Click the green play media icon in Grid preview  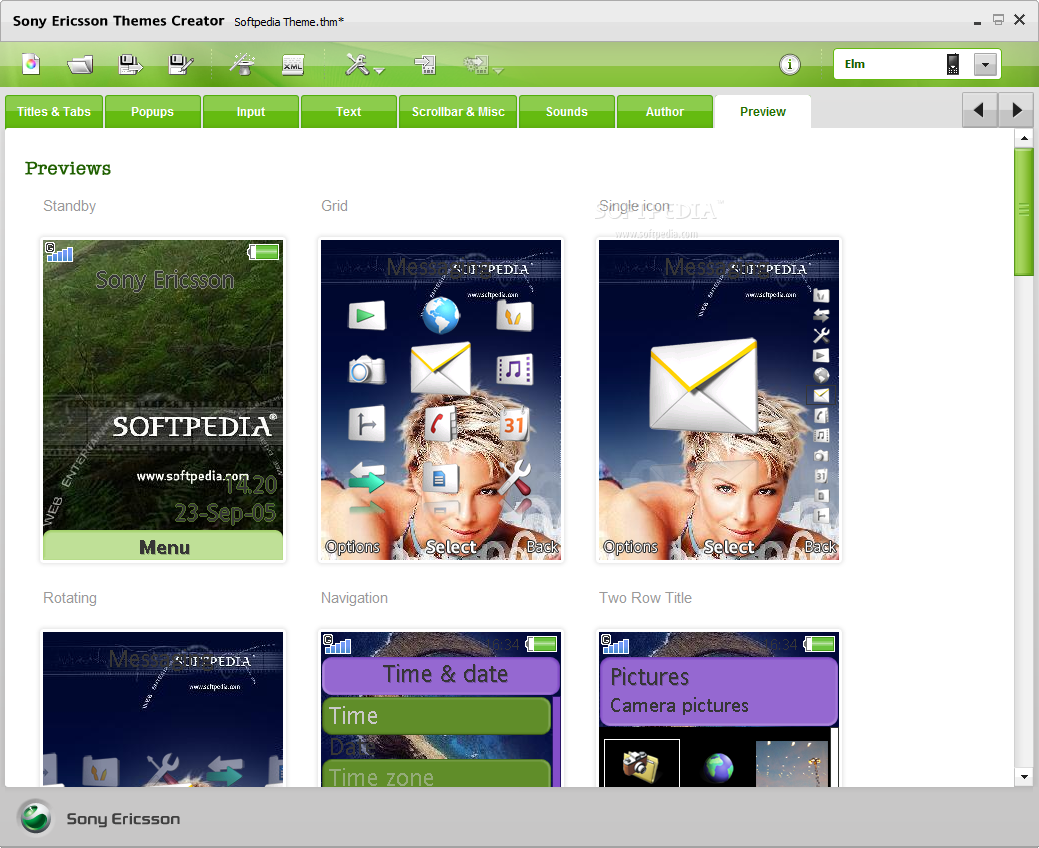(x=366, y=315)
